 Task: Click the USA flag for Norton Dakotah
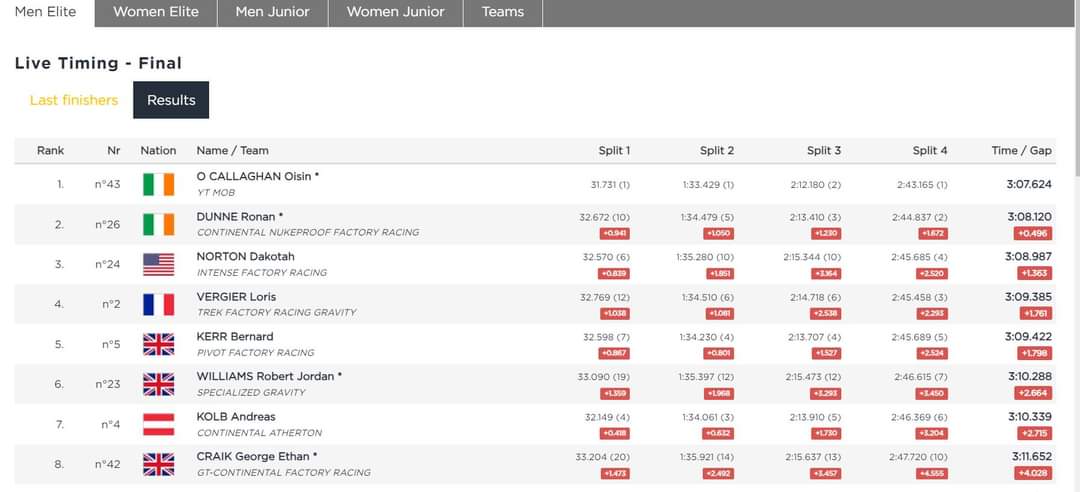(x=158, y=264)
